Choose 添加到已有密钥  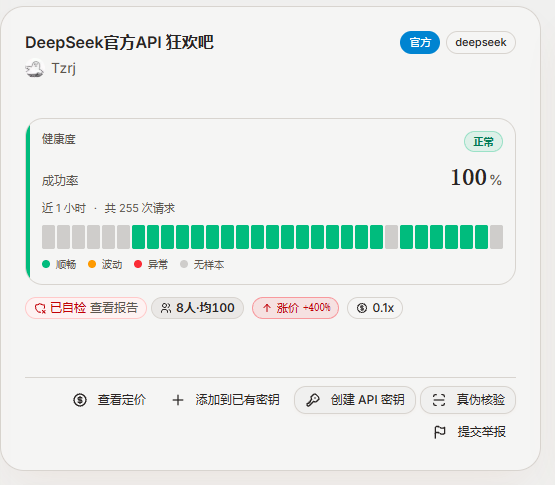(x=225, y=400)
